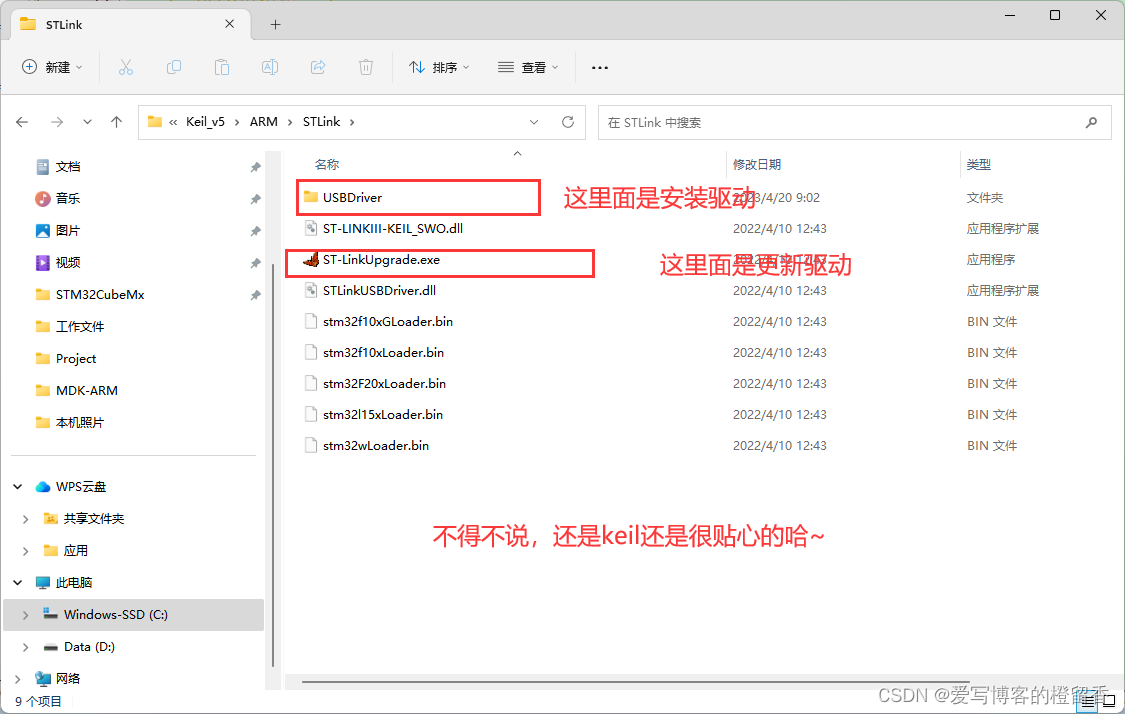Select stm32f10xLoader.bin file
Screen dimensions: 1125x714
click(383, 352)
